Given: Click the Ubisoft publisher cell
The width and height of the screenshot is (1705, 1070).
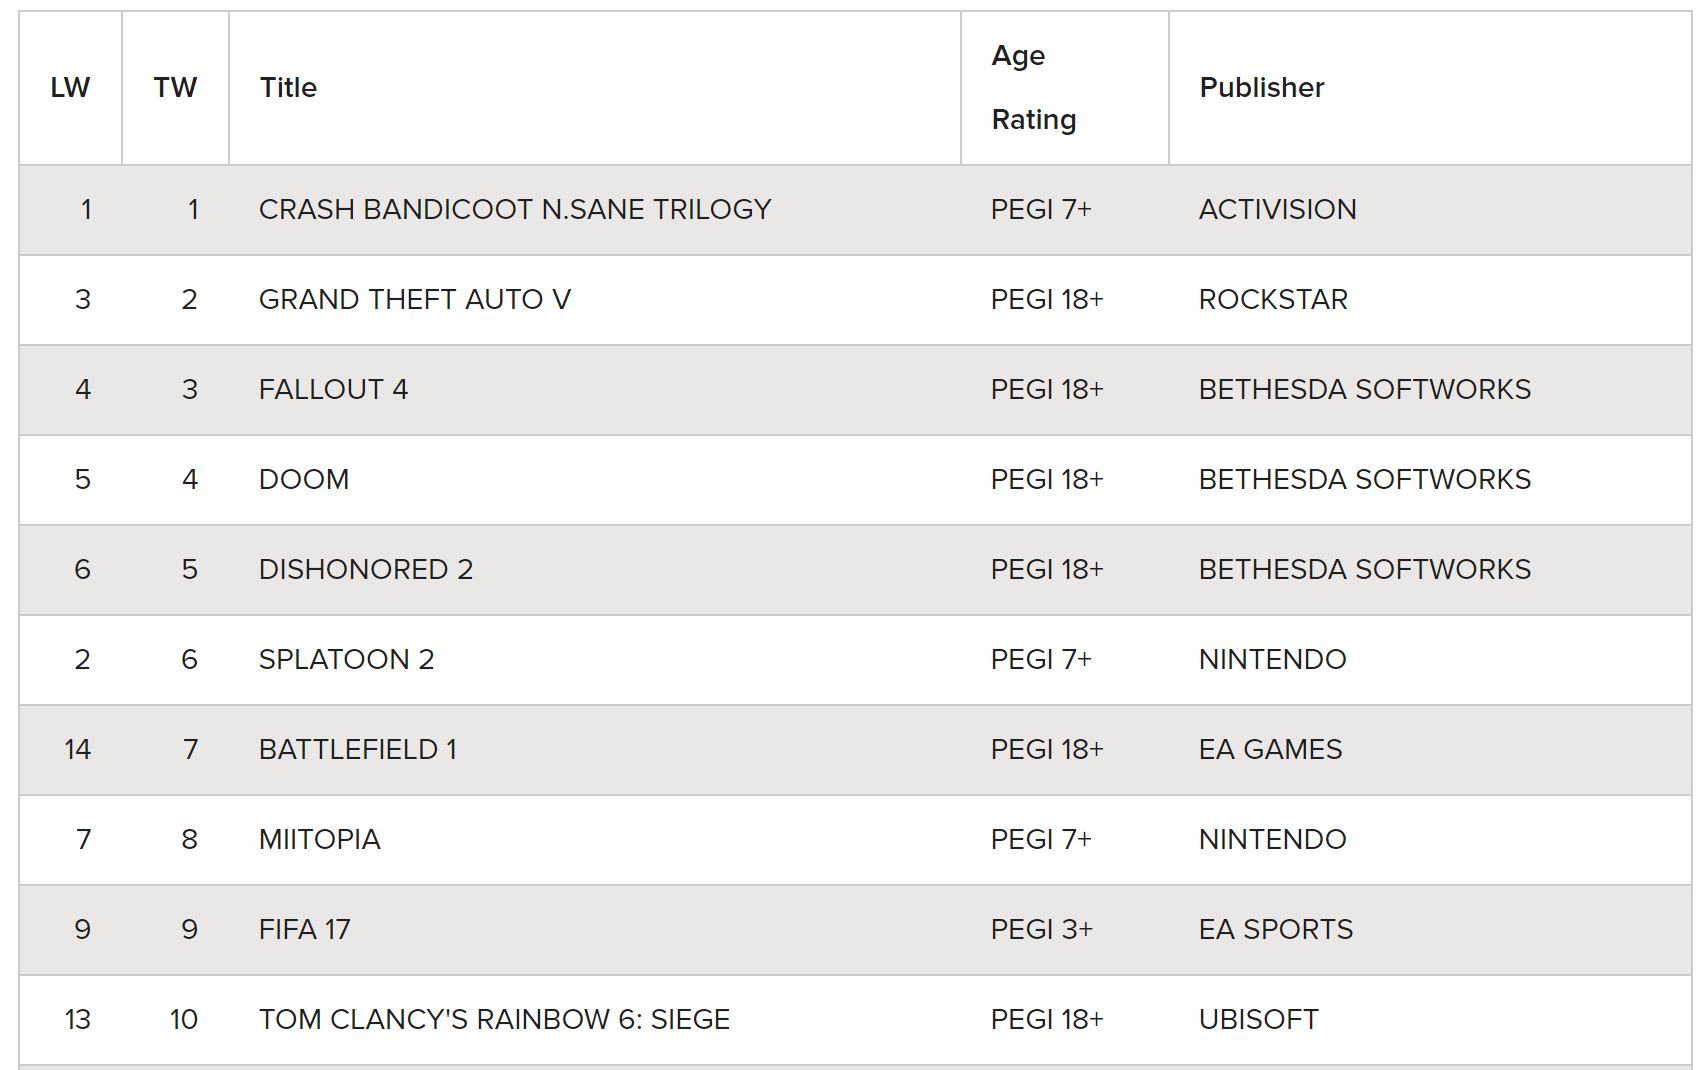Looking at the screenshot, I should coord(1430,1020).
